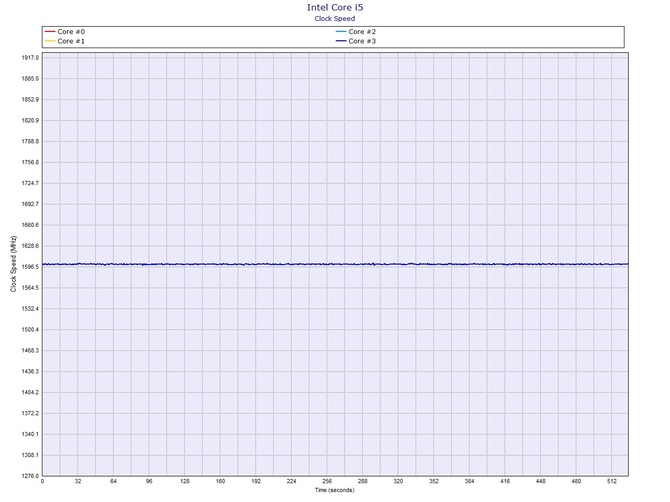Click the 1917.0 y-axis value
This screenshot has height=502, width=670.
click(30, 58)
